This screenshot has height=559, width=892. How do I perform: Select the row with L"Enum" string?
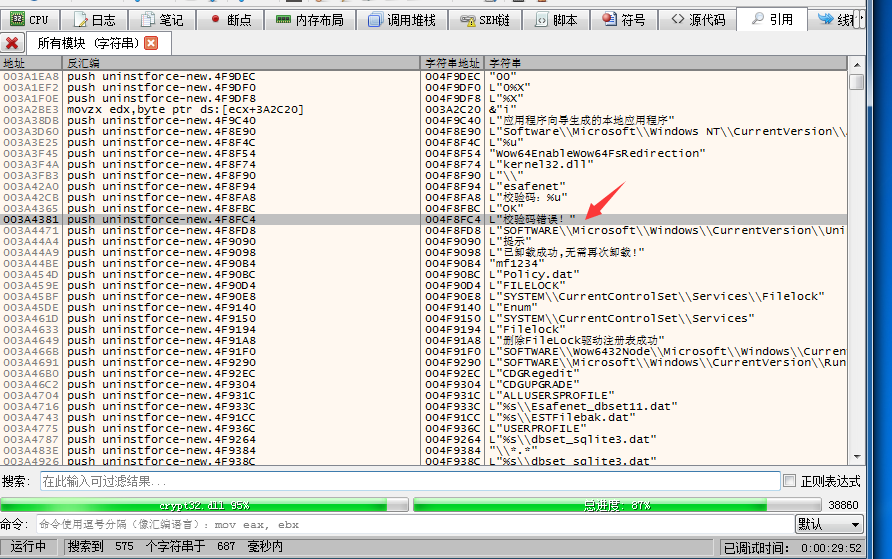(x=424, y=308)
